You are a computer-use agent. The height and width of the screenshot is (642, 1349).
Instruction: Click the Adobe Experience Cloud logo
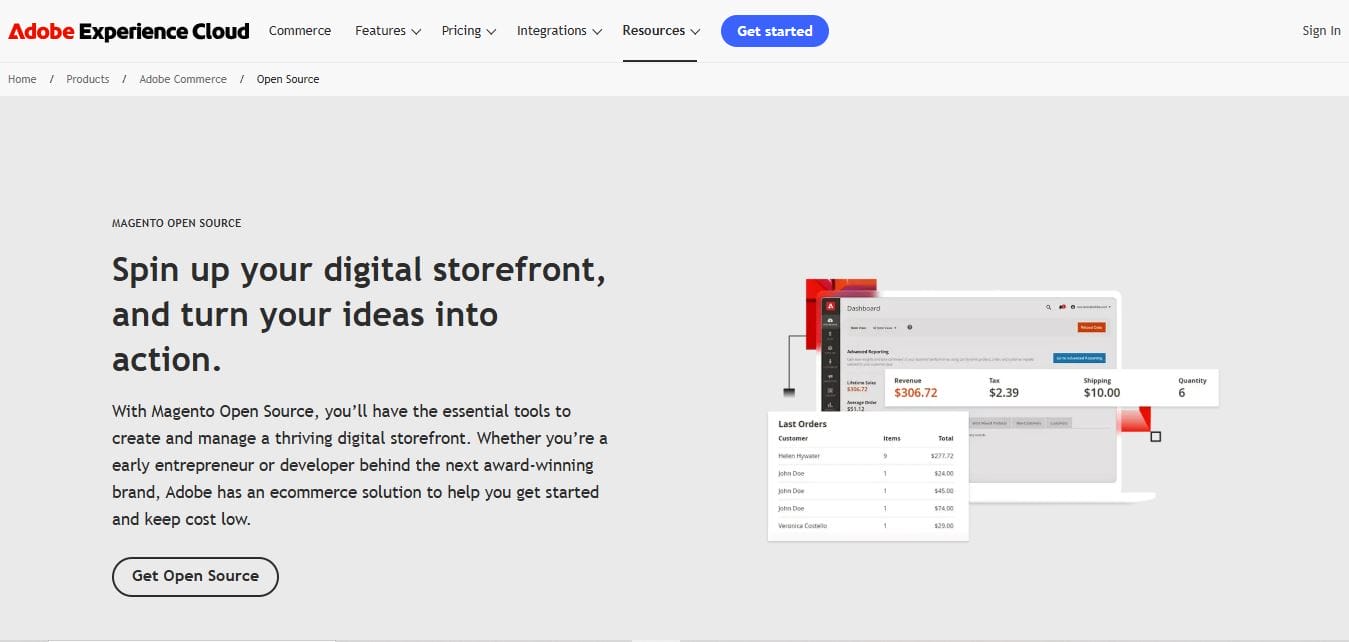pyautogui.click(x=128, y=30)
